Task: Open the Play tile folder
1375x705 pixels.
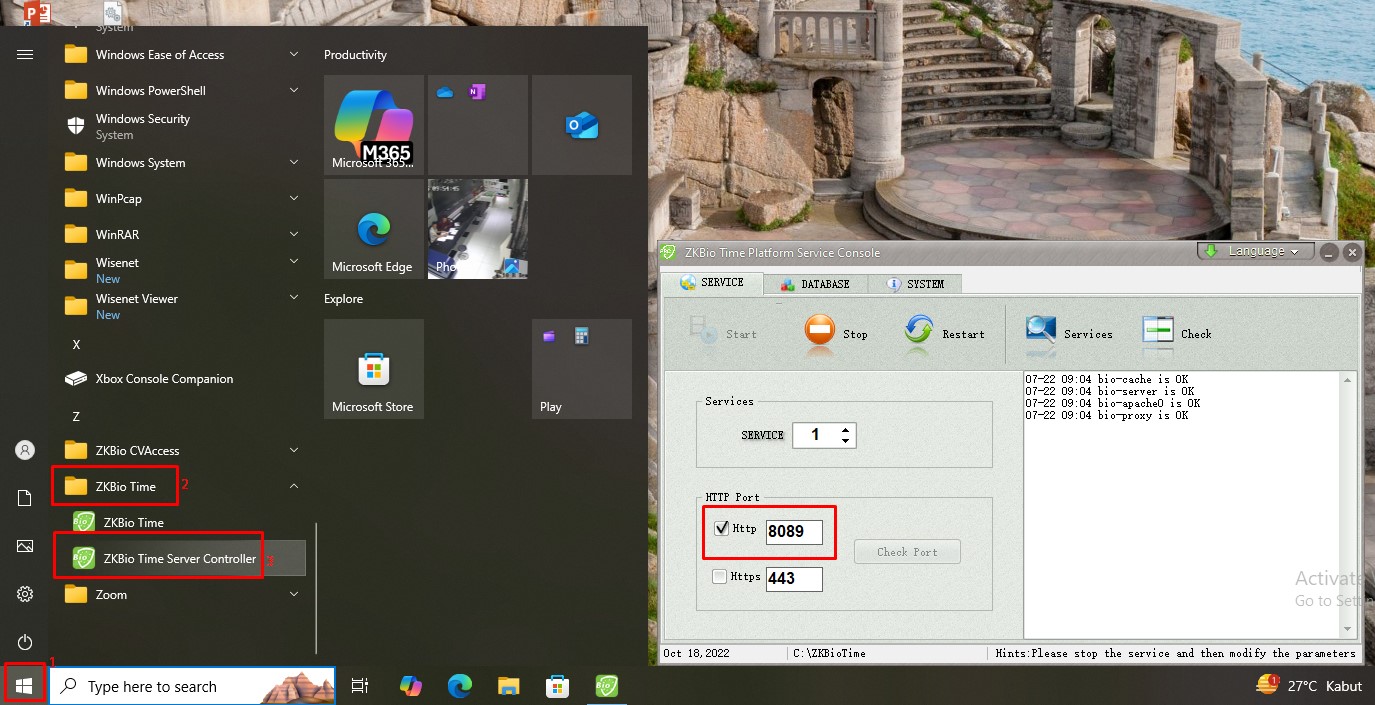Action: pos(582,369)
